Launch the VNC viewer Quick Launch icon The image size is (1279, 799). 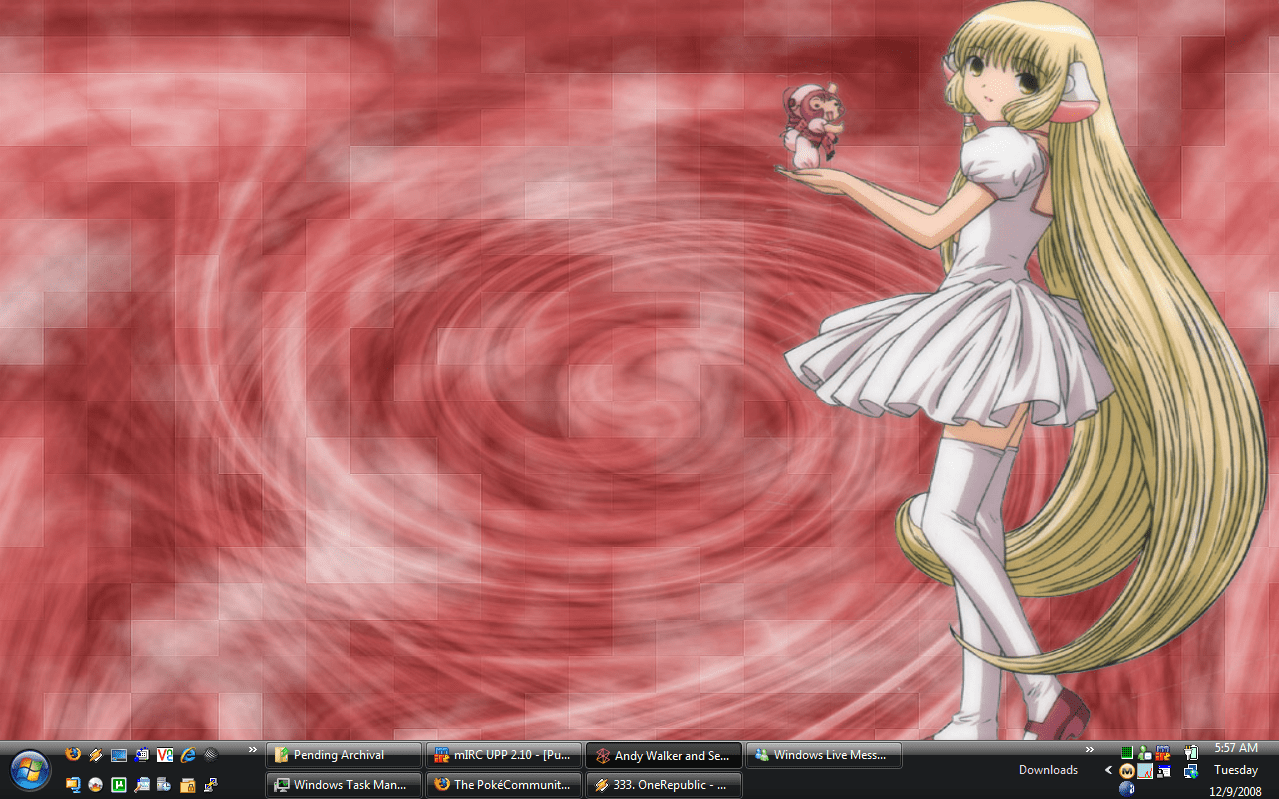click(165, 754)
